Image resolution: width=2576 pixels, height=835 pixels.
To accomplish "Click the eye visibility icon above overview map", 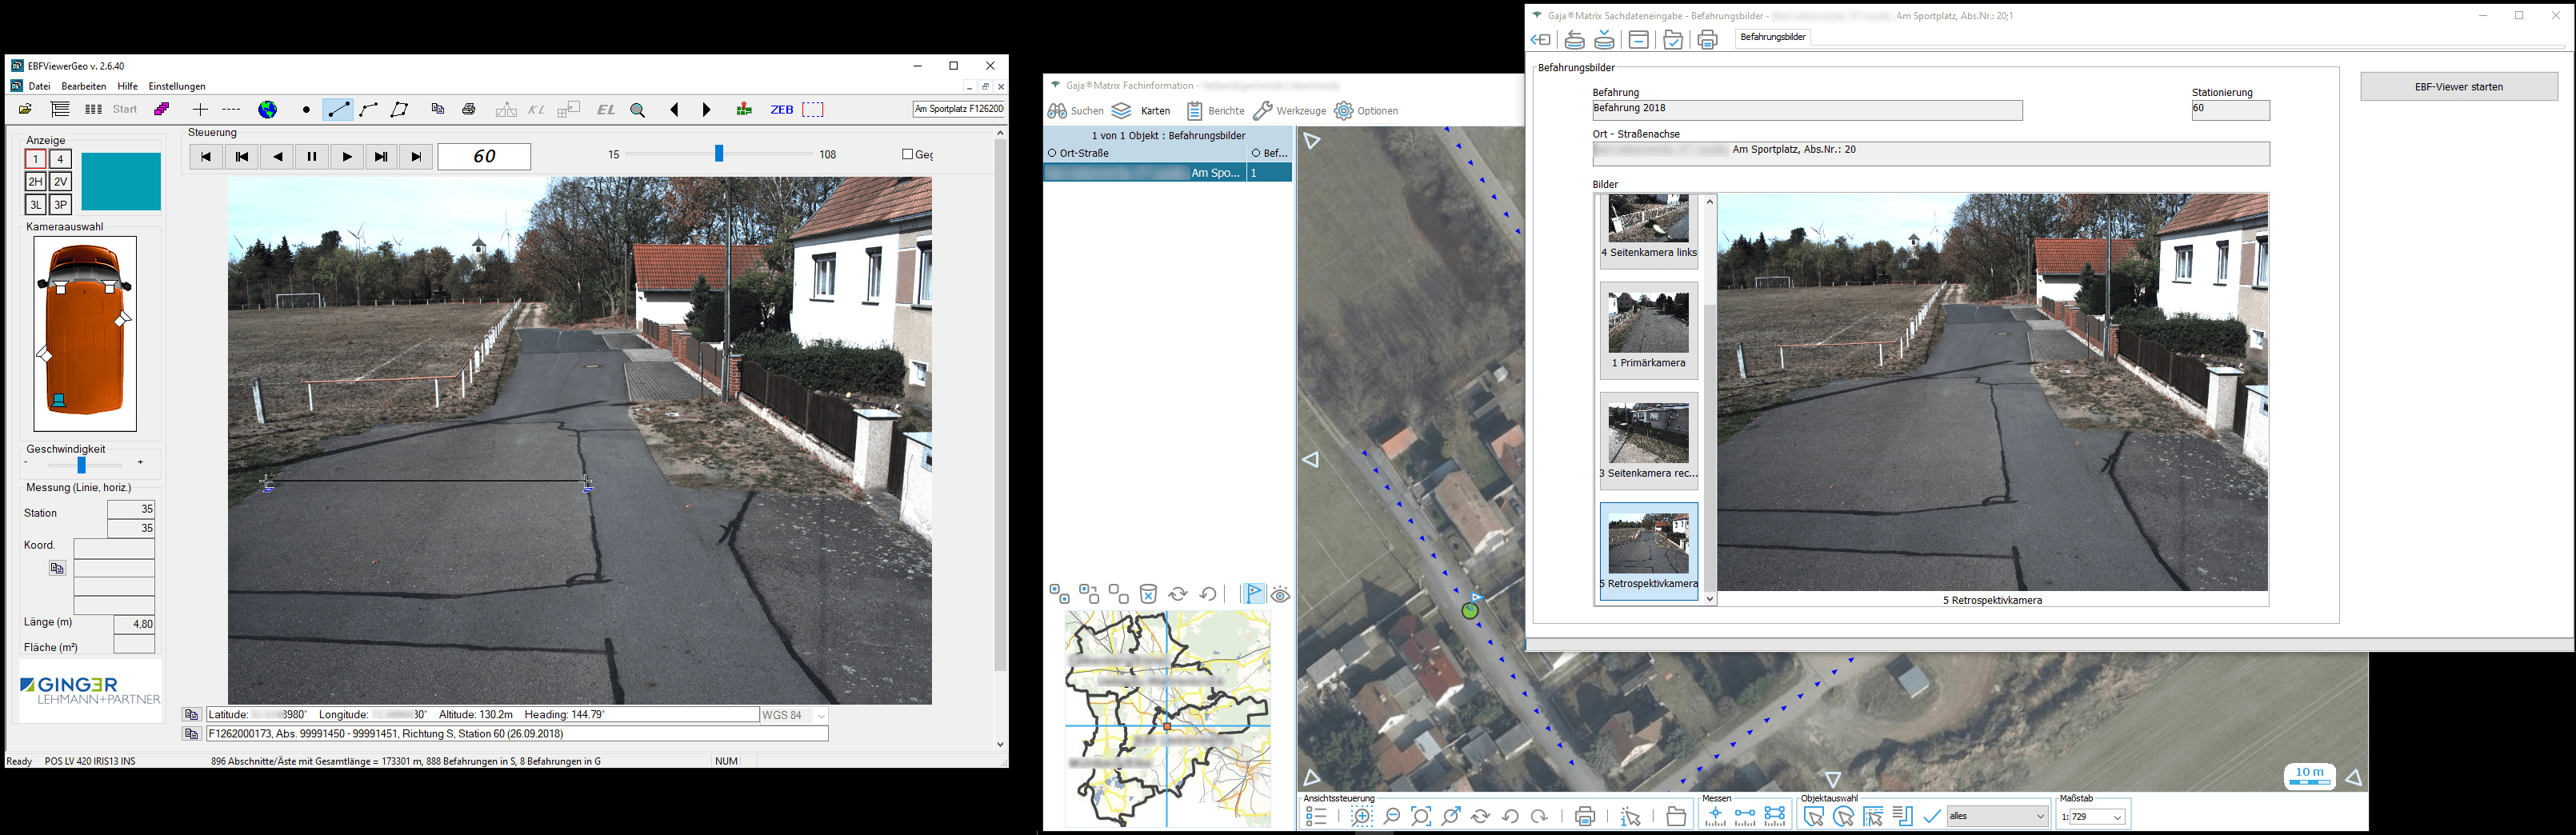I will 1280,595.
